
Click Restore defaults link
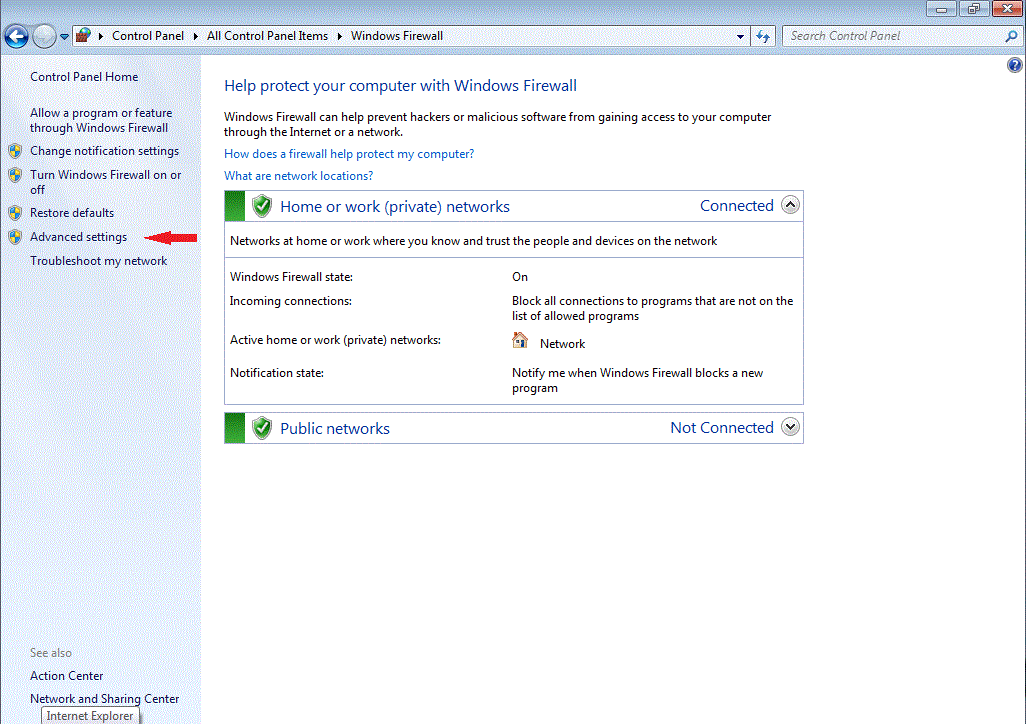coord(72,213)
